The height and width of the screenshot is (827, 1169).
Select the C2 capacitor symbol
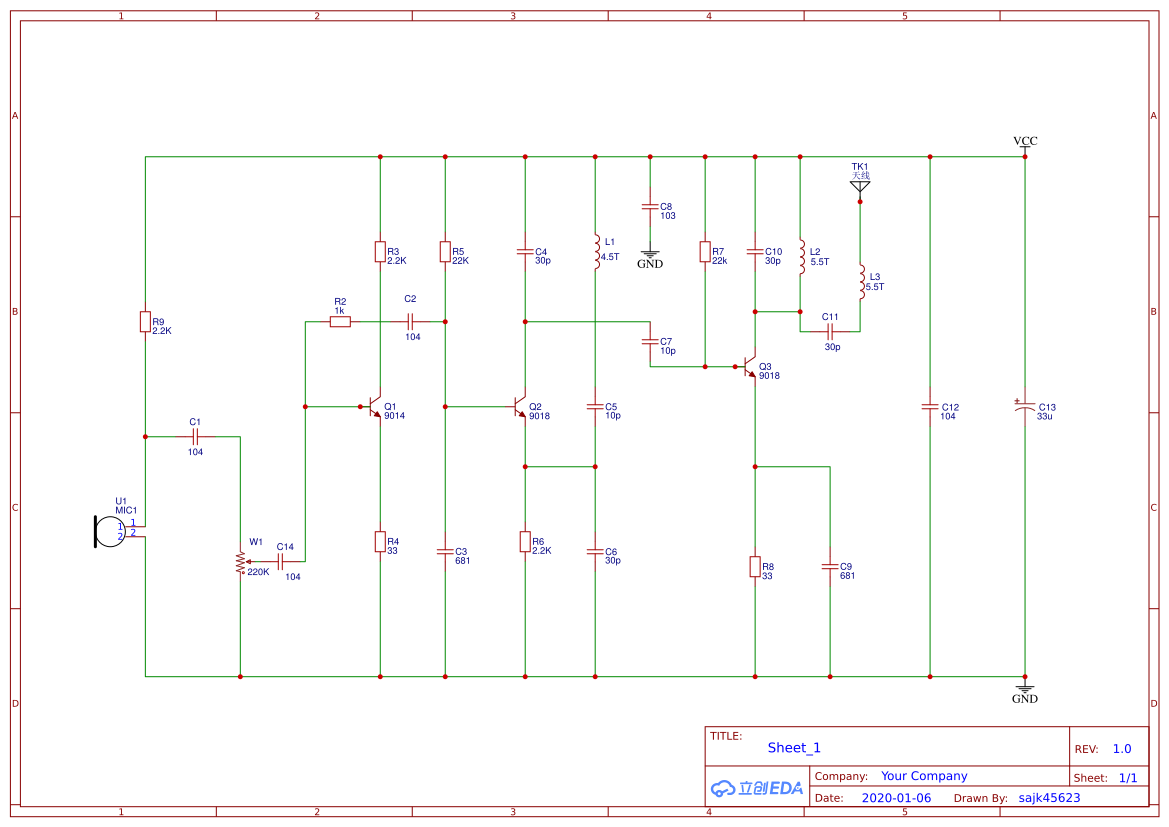(410, 321)
